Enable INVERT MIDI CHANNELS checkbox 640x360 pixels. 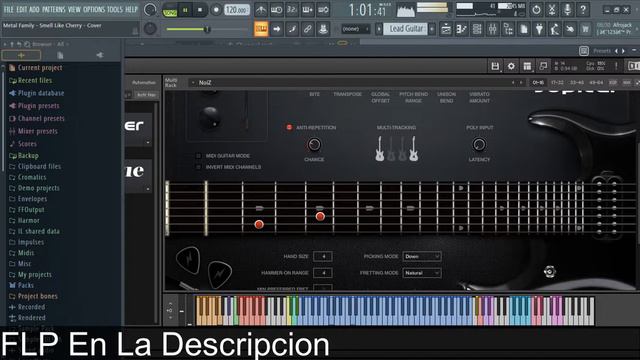tap(198, 167)
